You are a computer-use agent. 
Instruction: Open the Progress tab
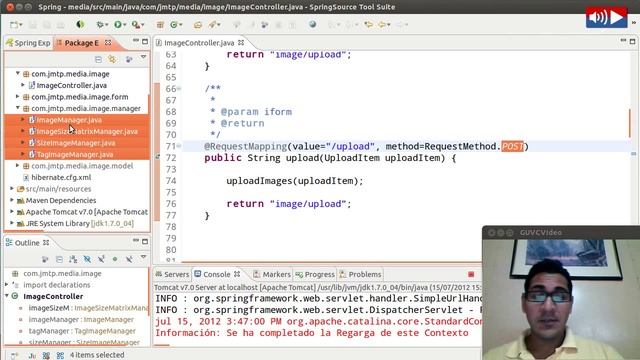tap(315, 274)
